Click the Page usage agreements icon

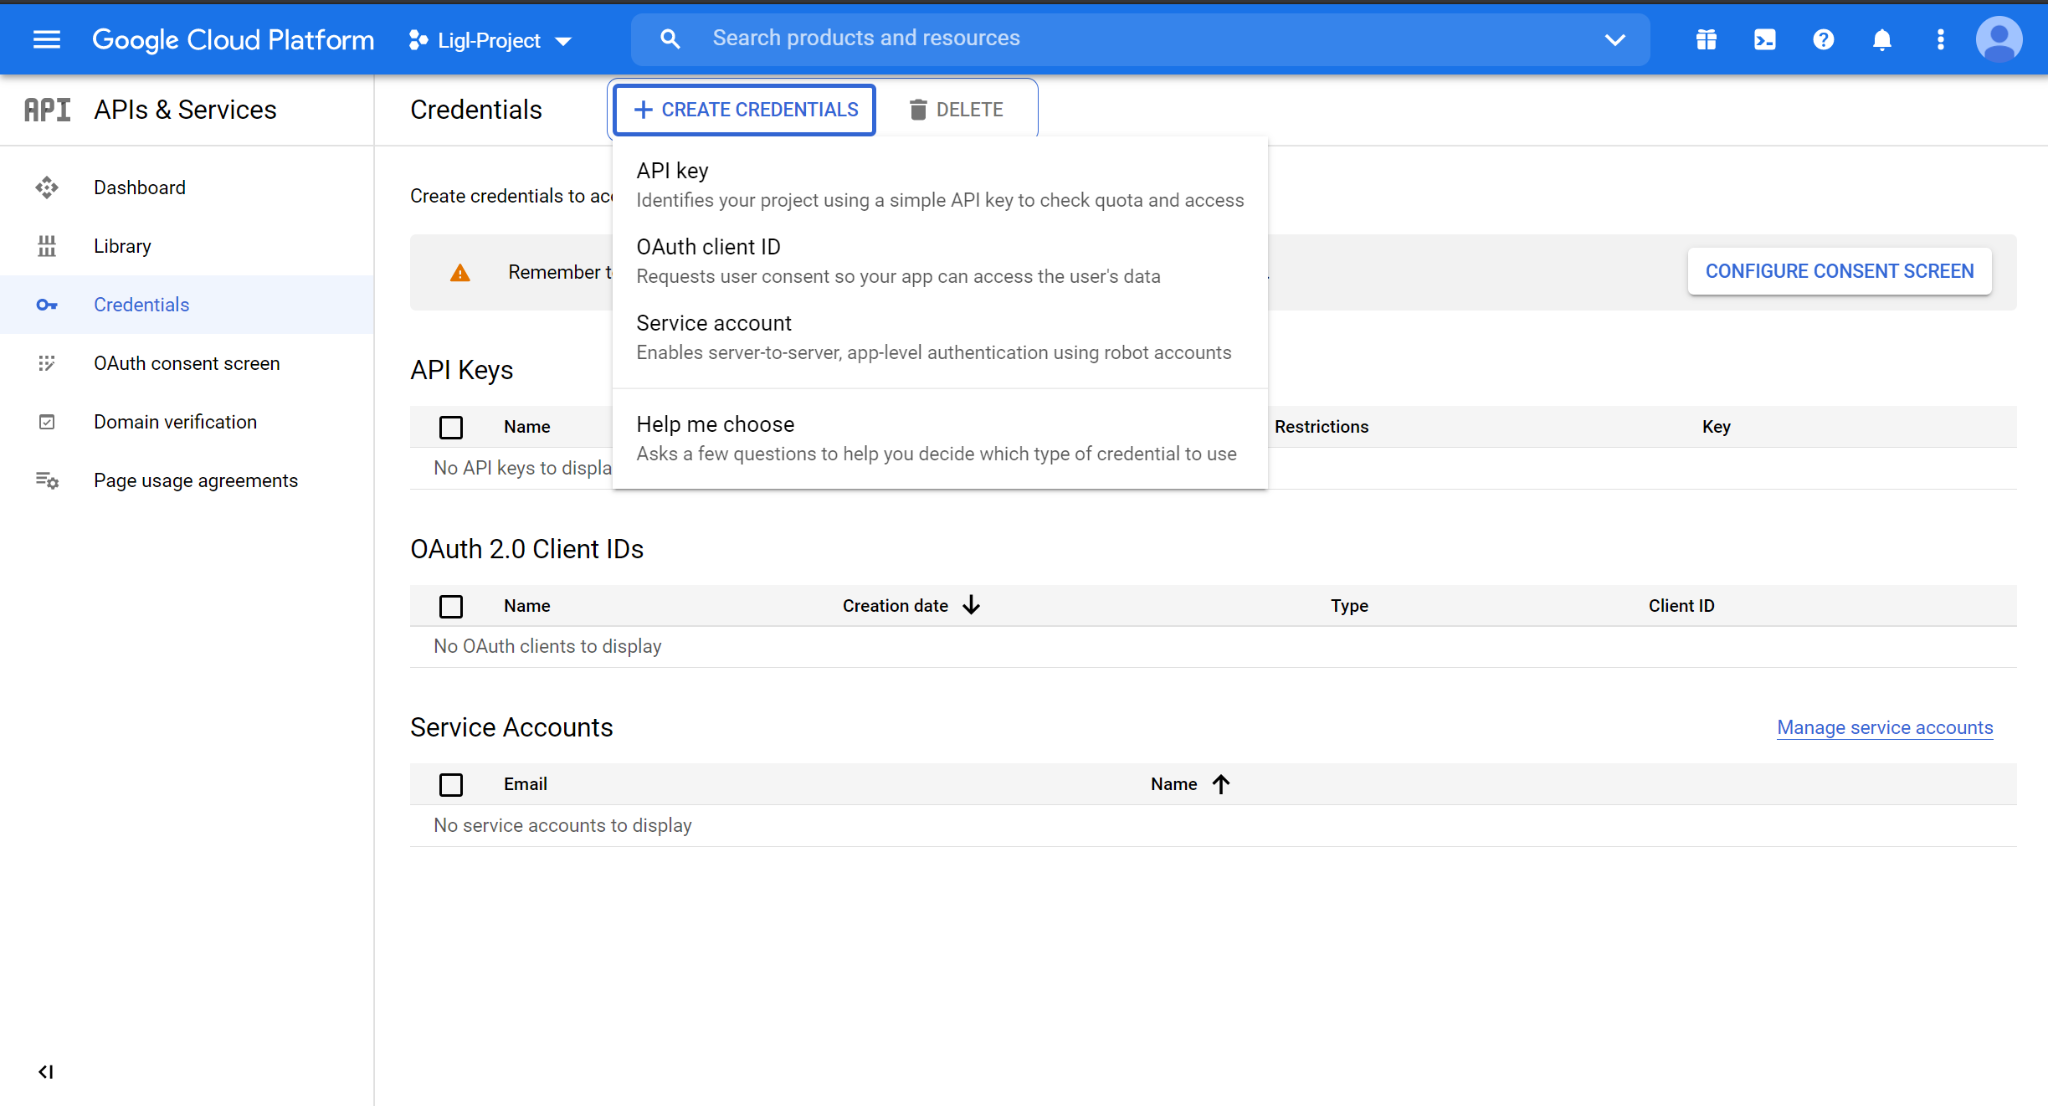pyautogui.click(x=47, y=480)
